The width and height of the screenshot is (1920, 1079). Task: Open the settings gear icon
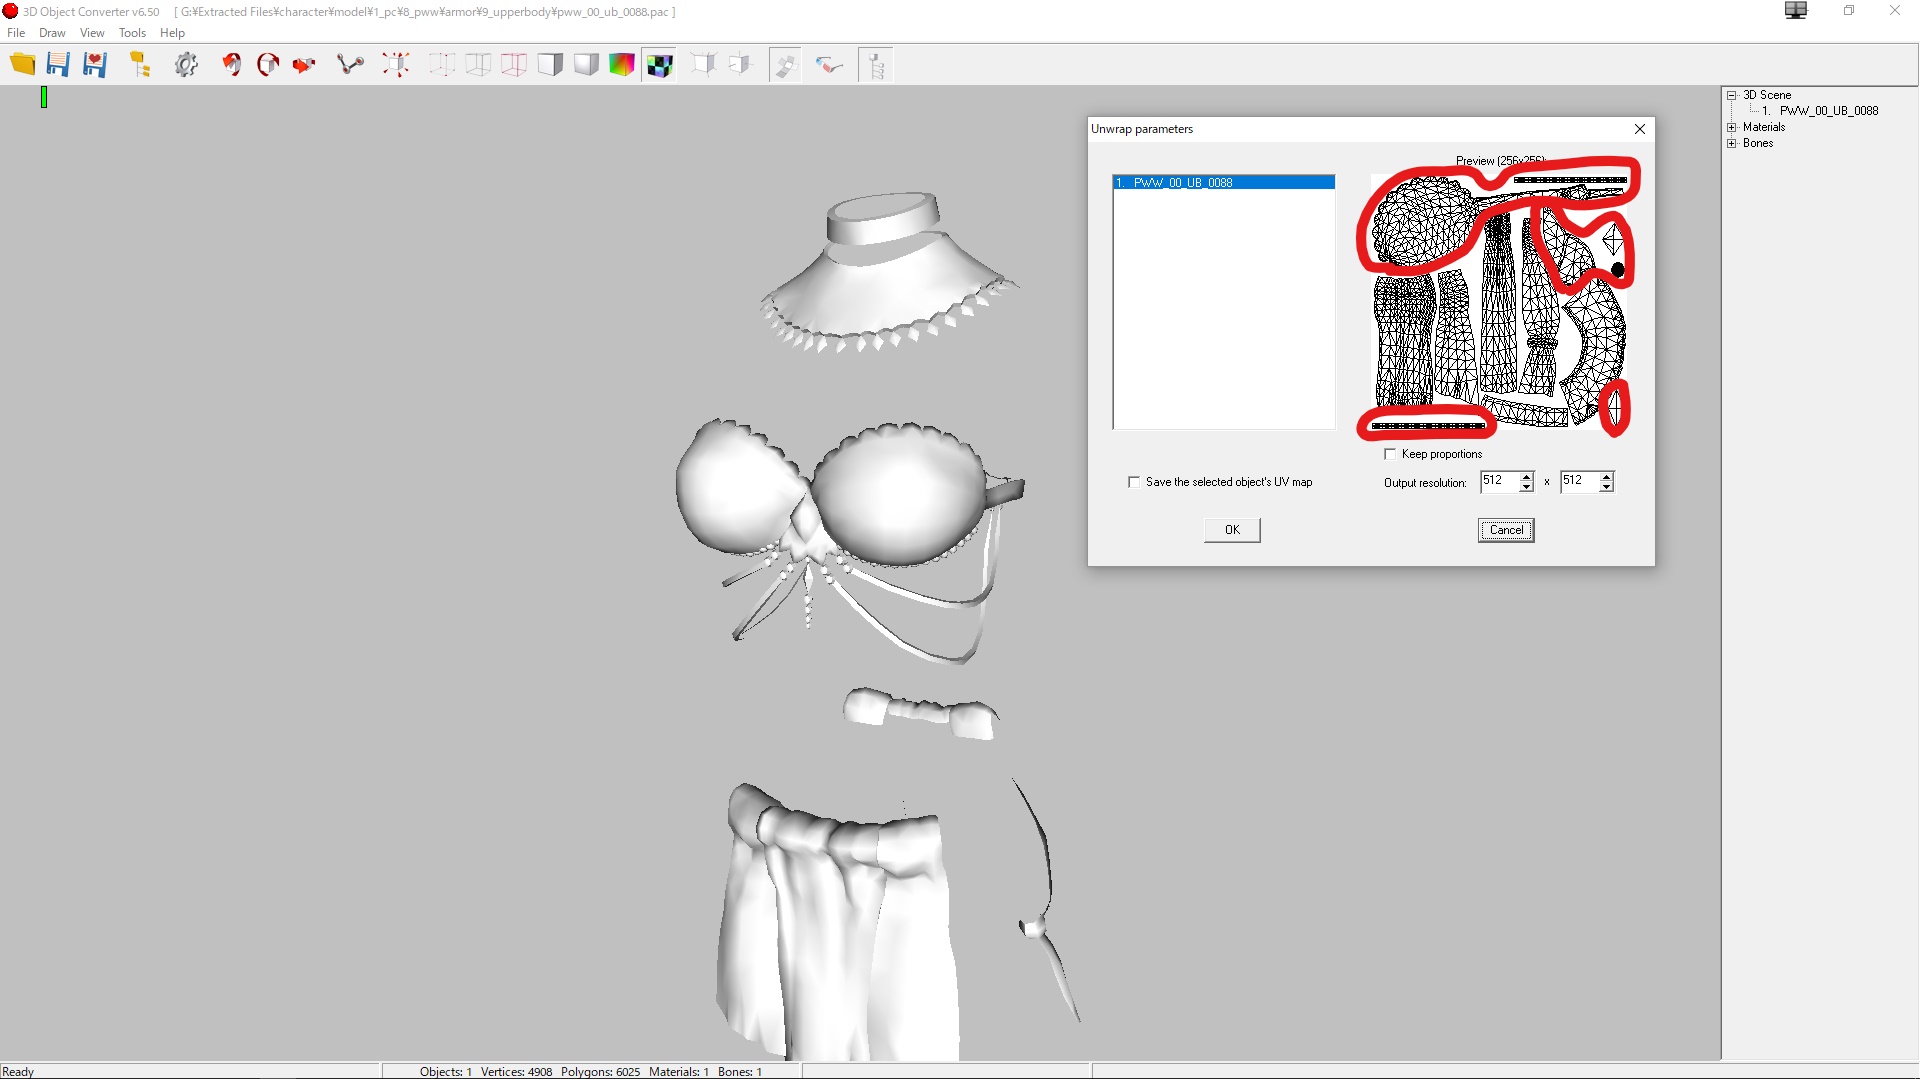pos(186,65)
